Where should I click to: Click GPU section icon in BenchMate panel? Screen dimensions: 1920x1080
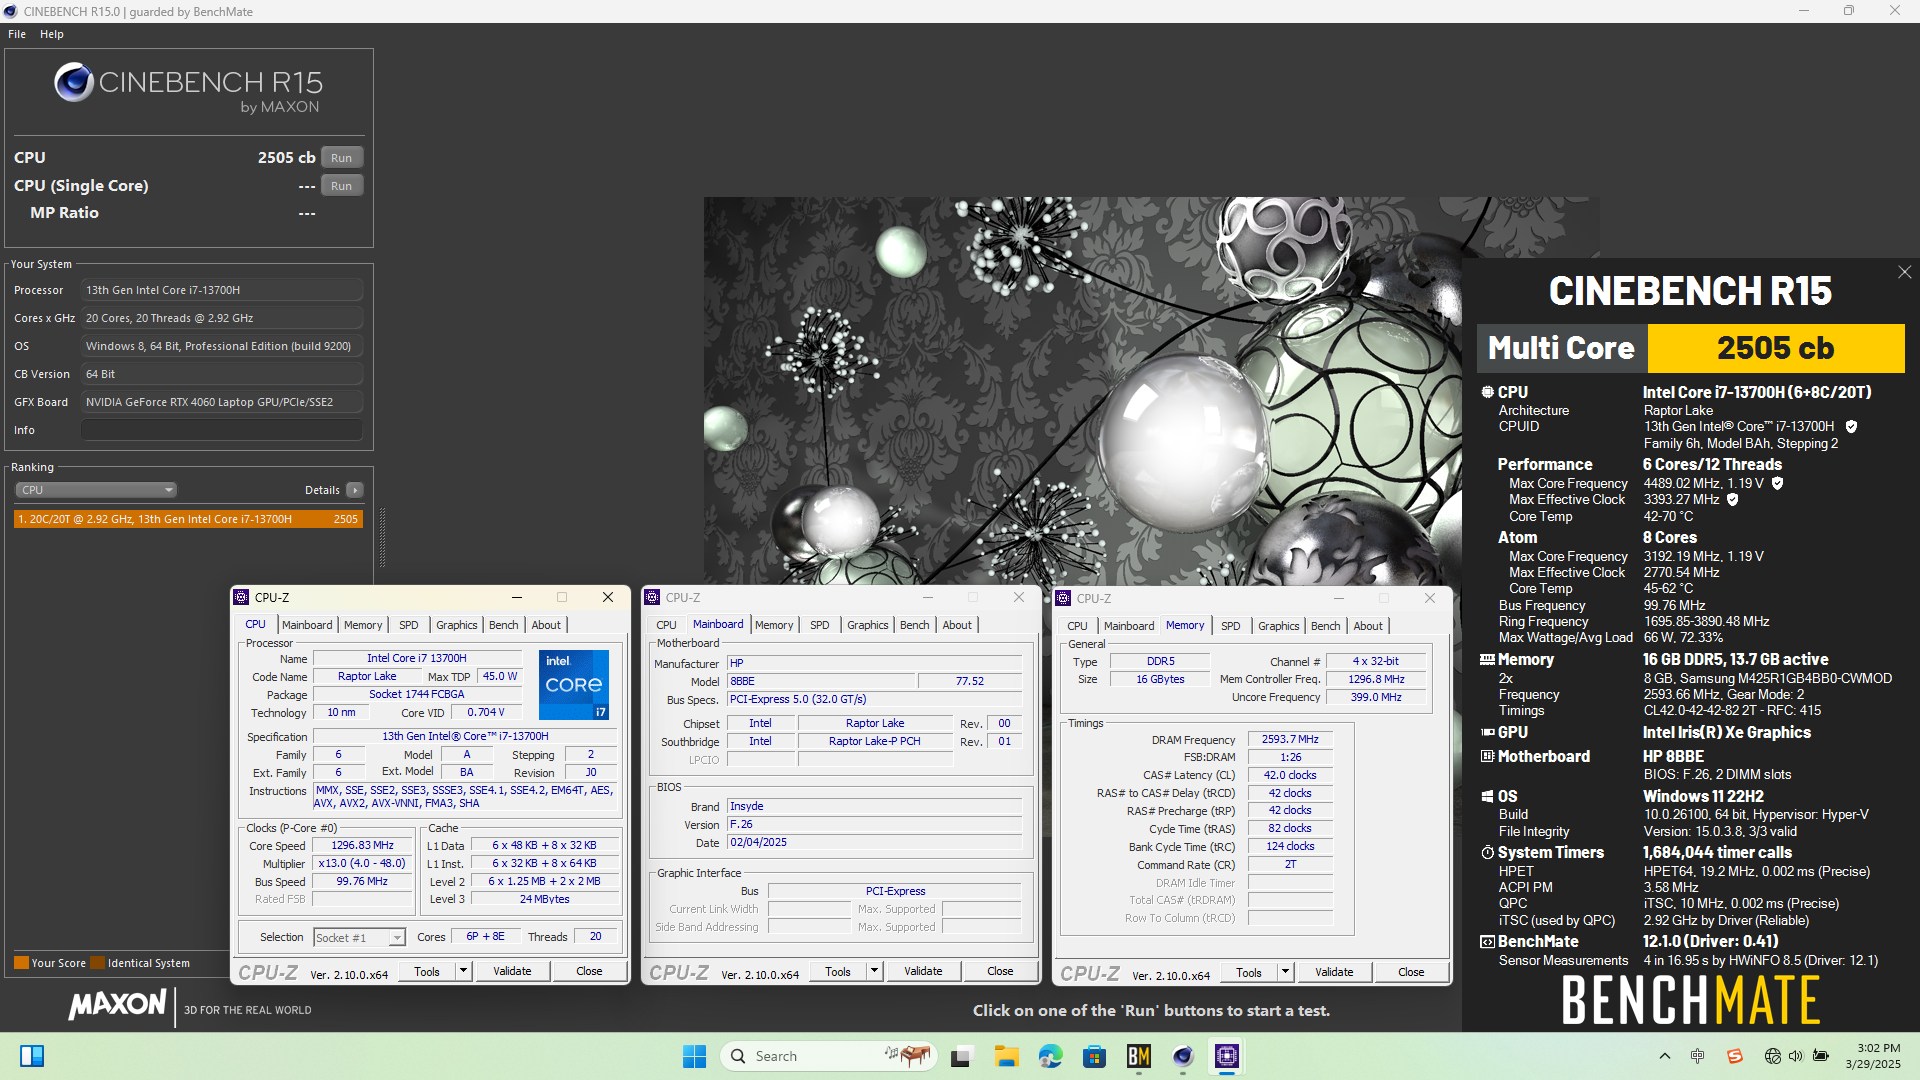(x=1487, y=733)
